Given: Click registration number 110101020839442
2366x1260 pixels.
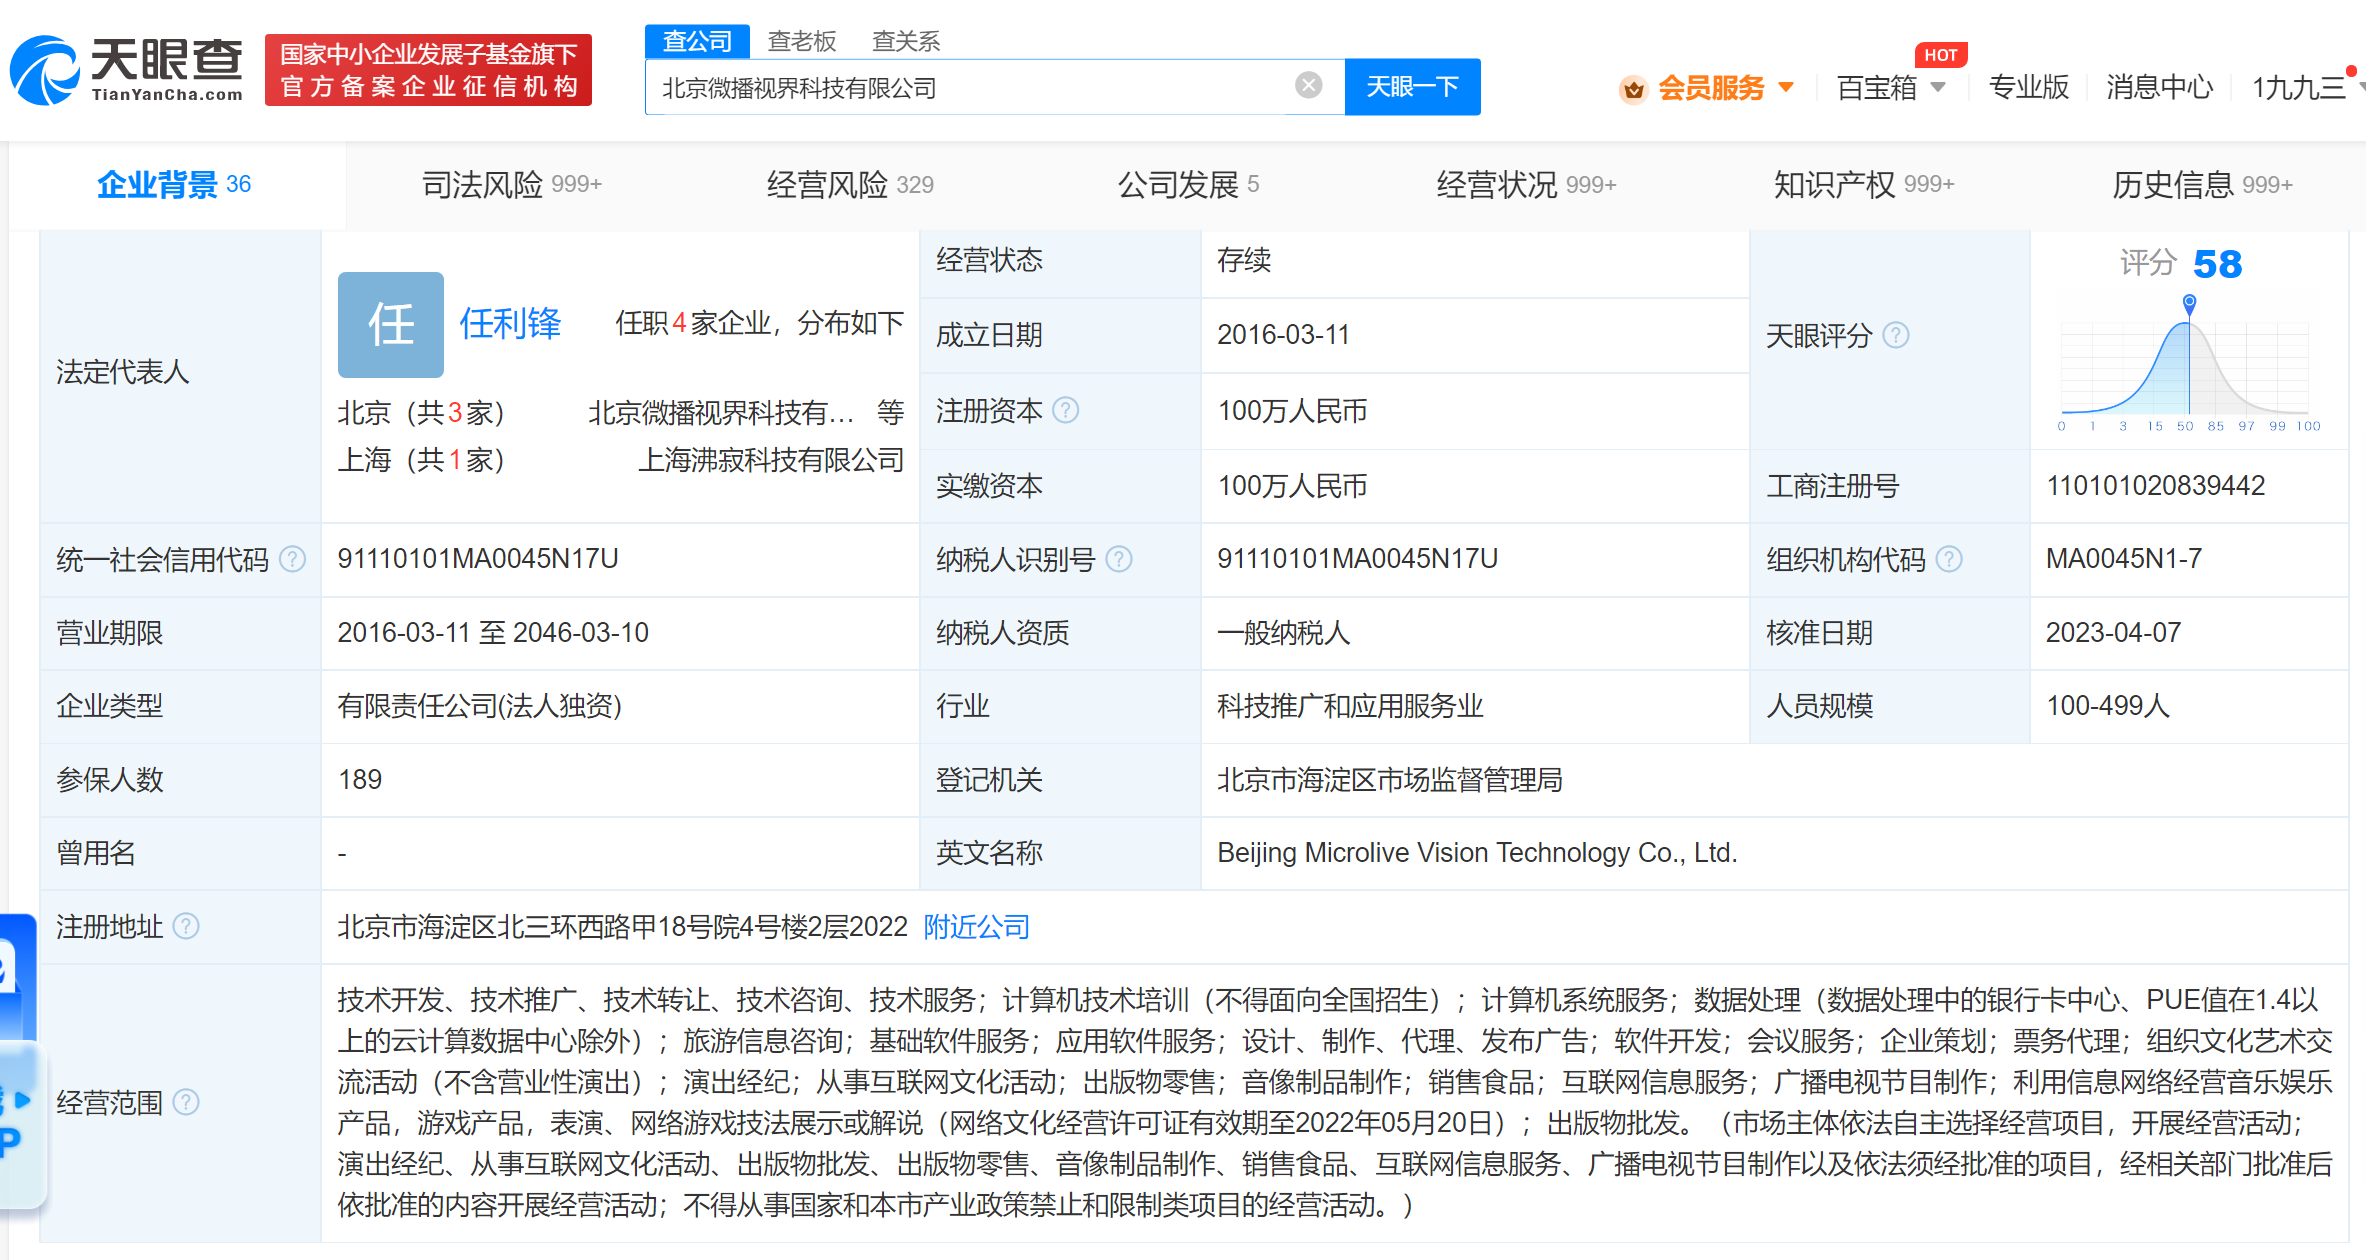Looking at the screenshot, I should tap(2155, 485).
